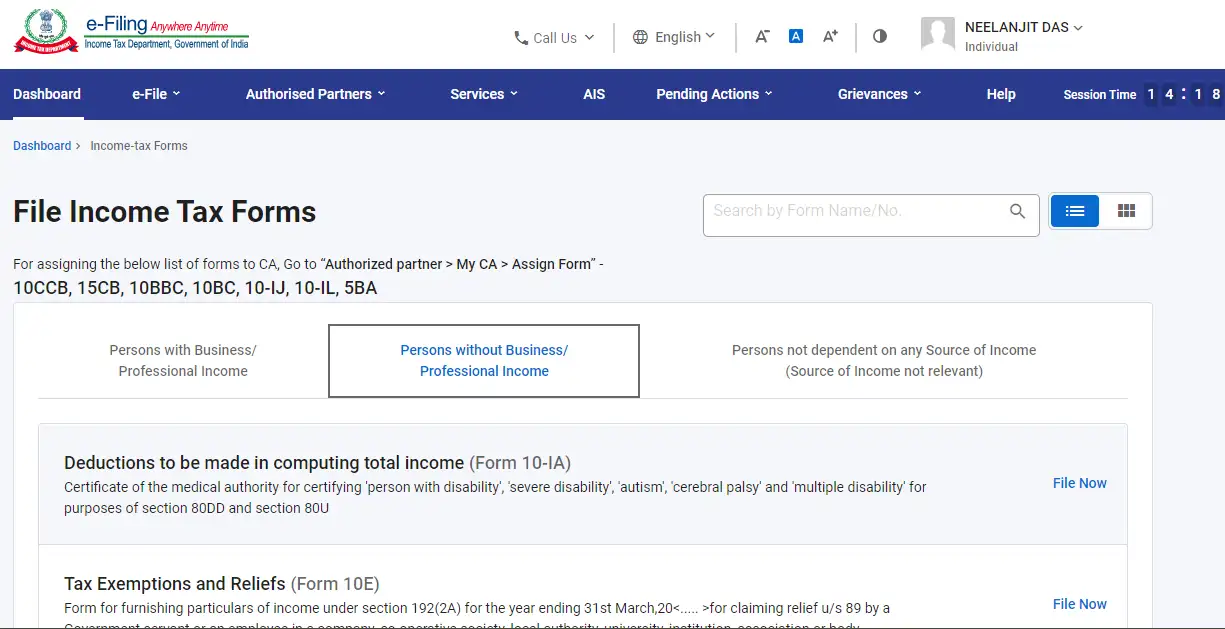Expand the NEELANJIT DAS account menu
The image size is (1225, 629).
point(1023,28)
